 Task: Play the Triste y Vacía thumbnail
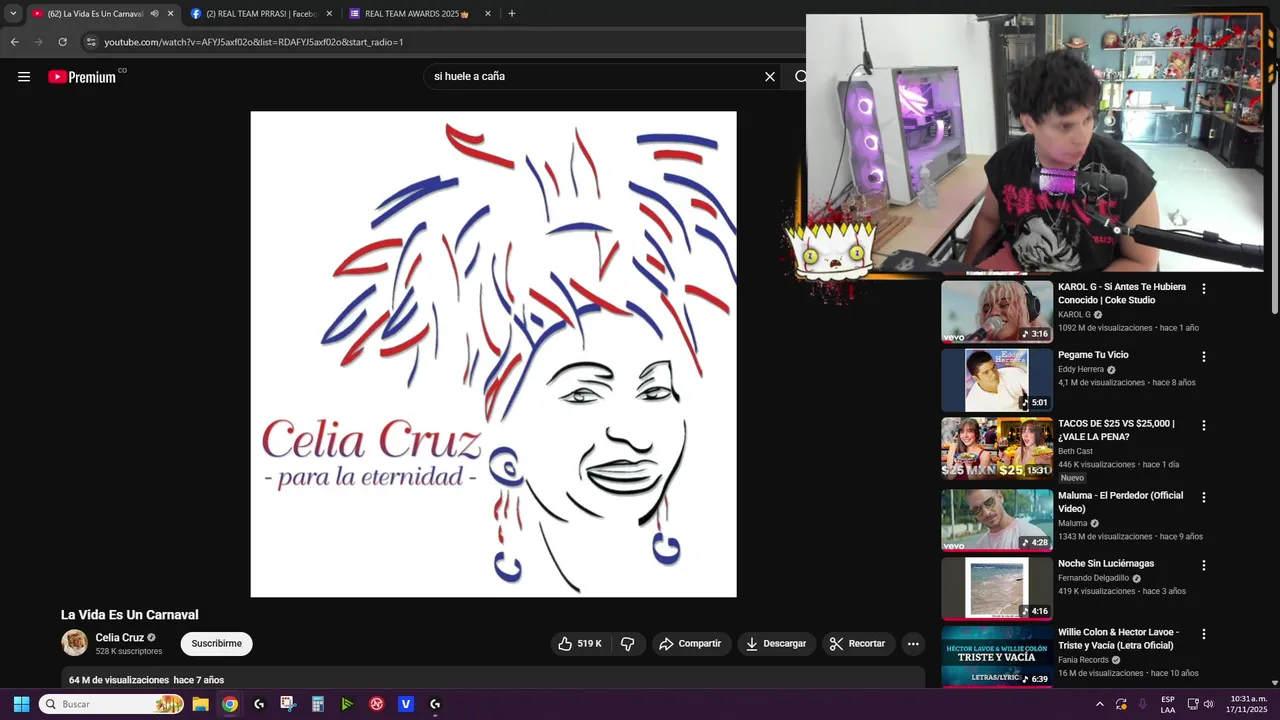coord(997,656)
